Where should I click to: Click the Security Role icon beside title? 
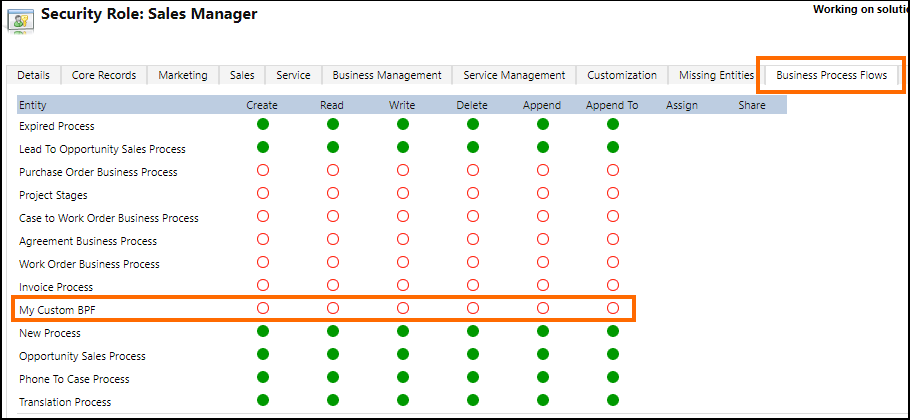tap(21, 22)
